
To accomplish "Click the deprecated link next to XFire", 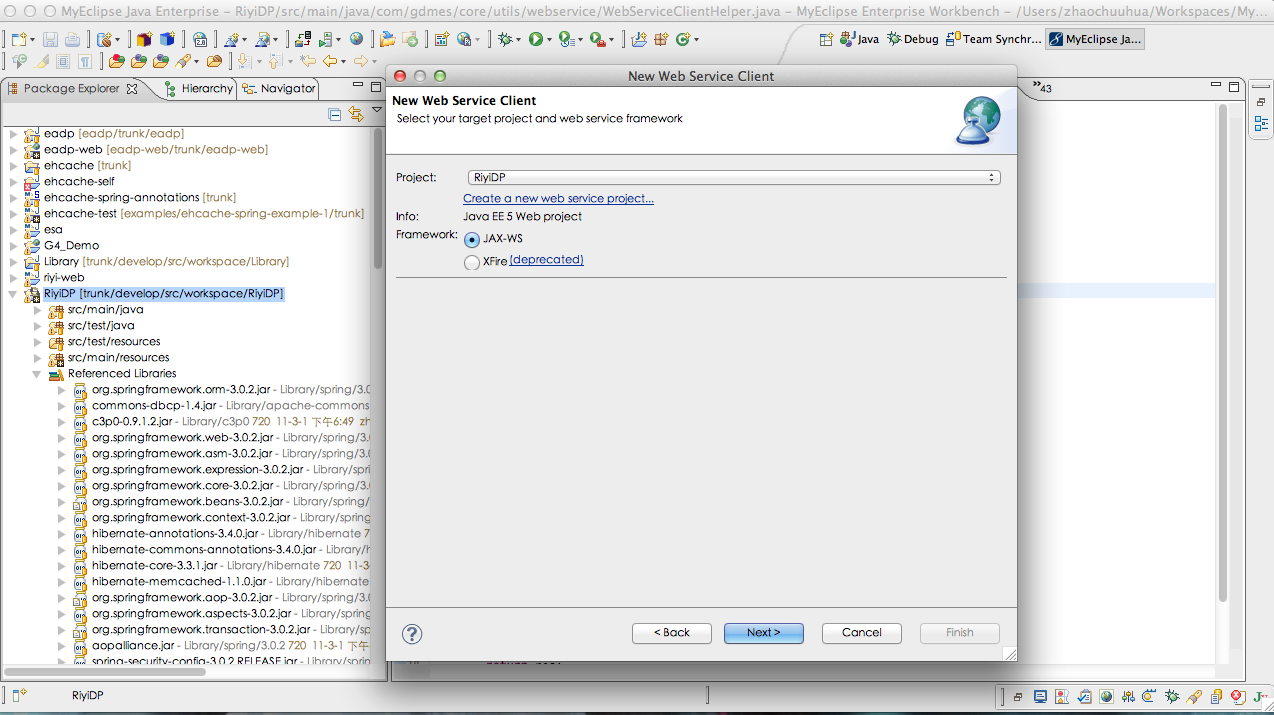I will [x=547, y=260].
